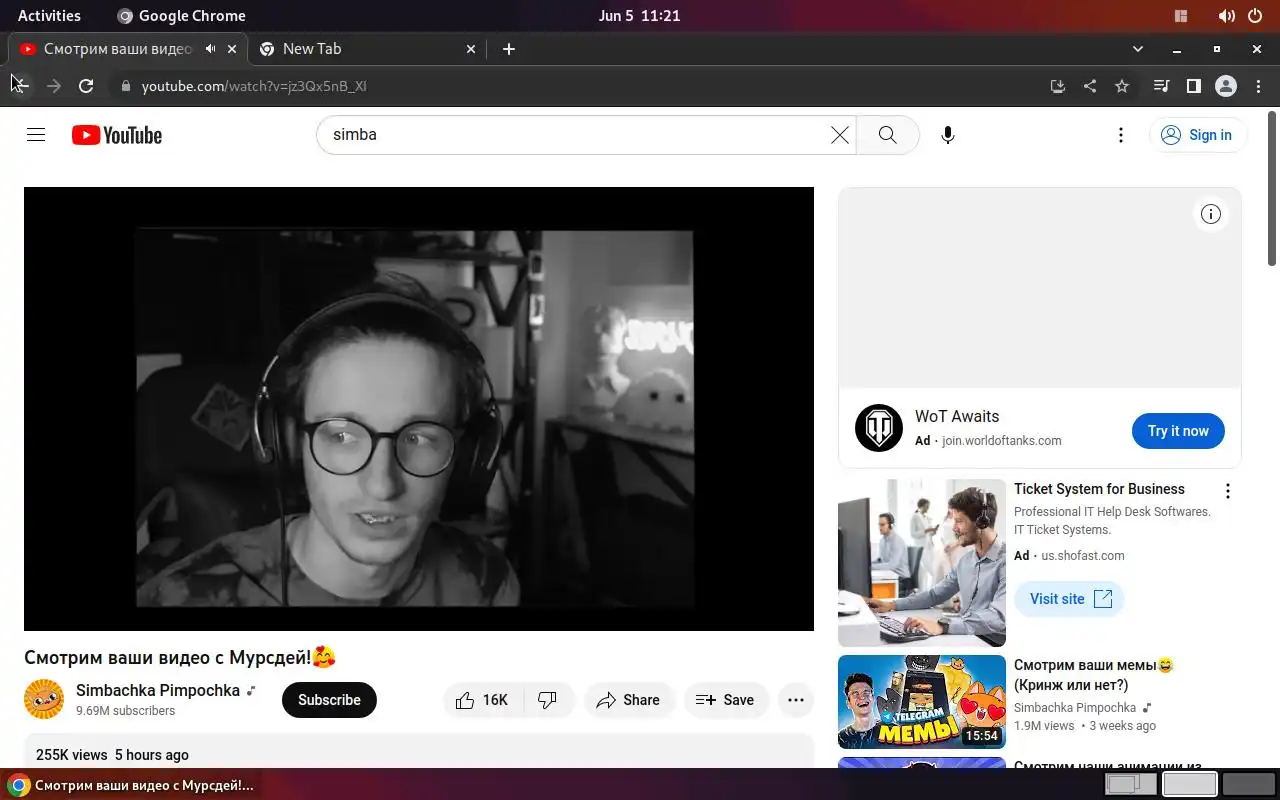Viewport: 1280px width, 800px height.
Task: Share the video
Action: (x=628, y=700)
